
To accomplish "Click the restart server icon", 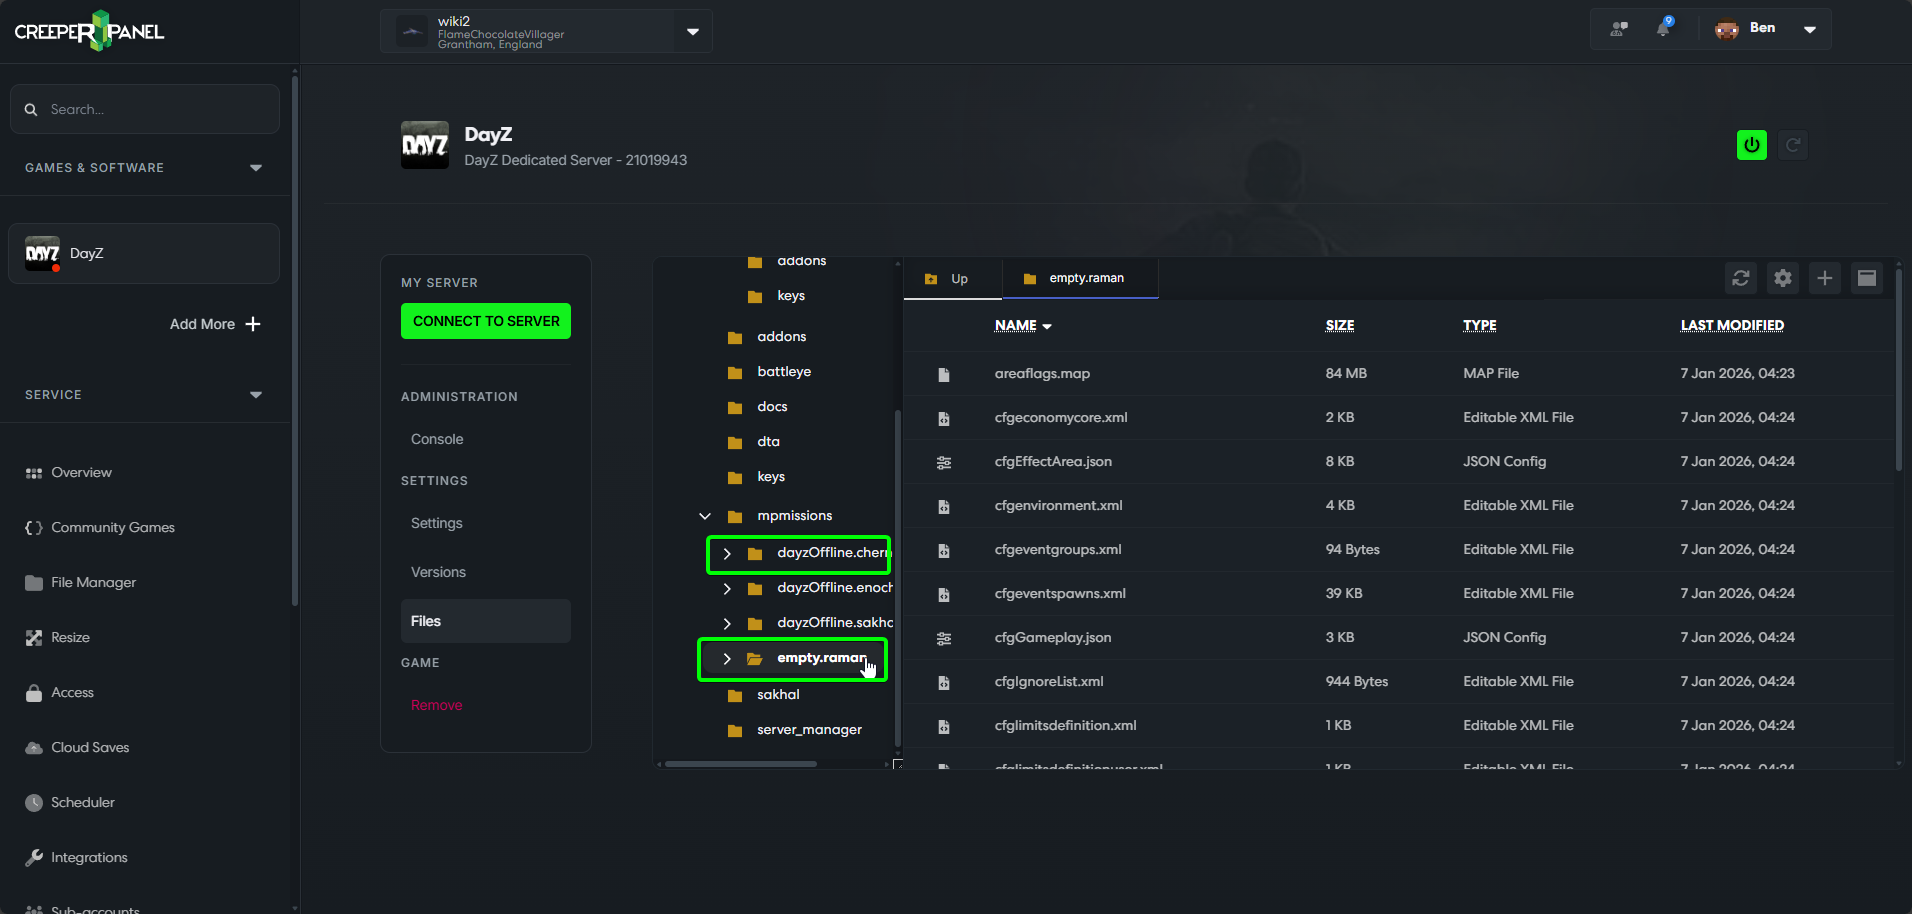I will point(1793,145).
